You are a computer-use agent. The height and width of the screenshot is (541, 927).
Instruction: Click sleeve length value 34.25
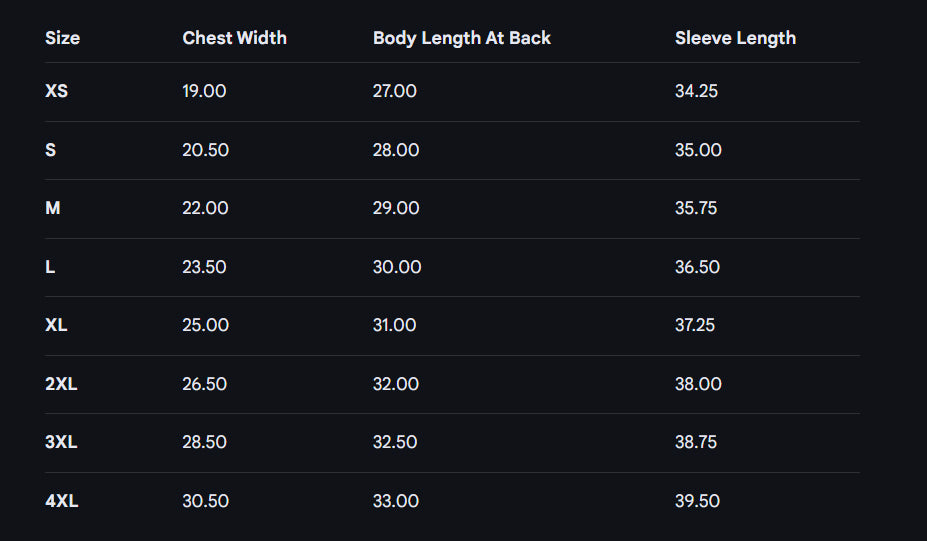point(696,91)
